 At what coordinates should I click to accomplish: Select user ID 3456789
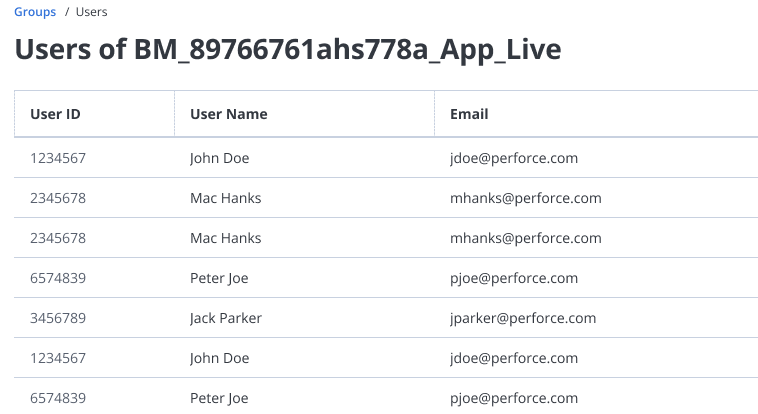click(58, 318)
